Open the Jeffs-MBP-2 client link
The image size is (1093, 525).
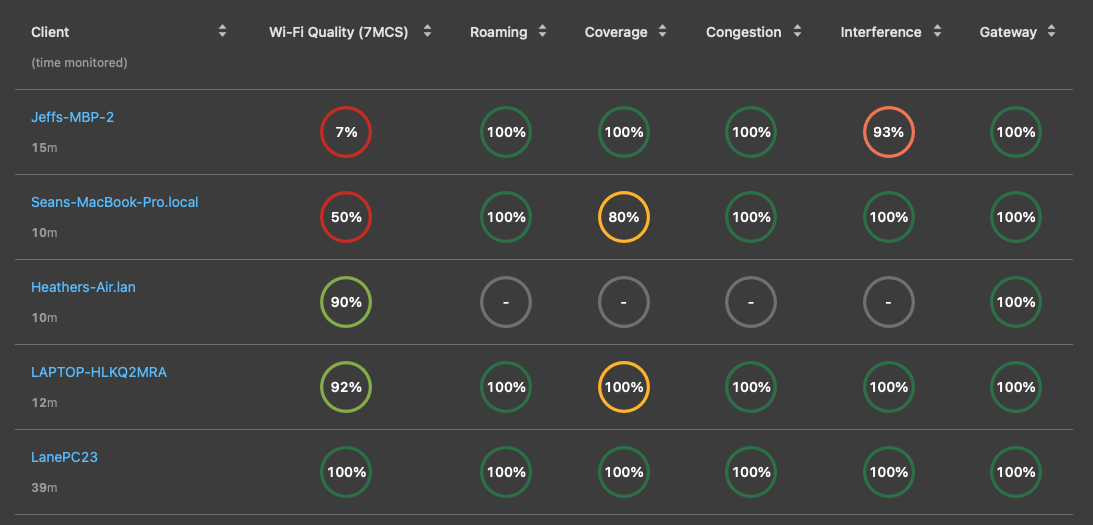pos(72,117)
